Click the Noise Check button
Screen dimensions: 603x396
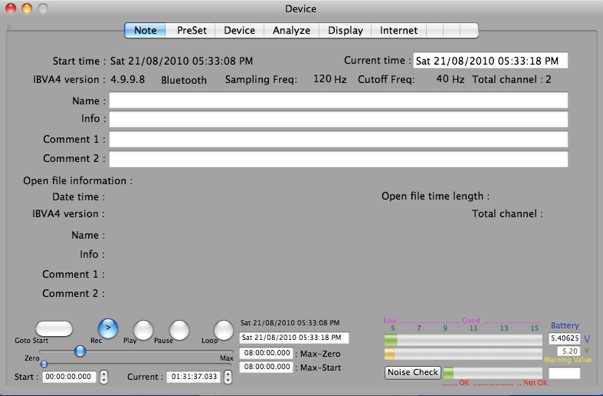click(x=413, y=372)
